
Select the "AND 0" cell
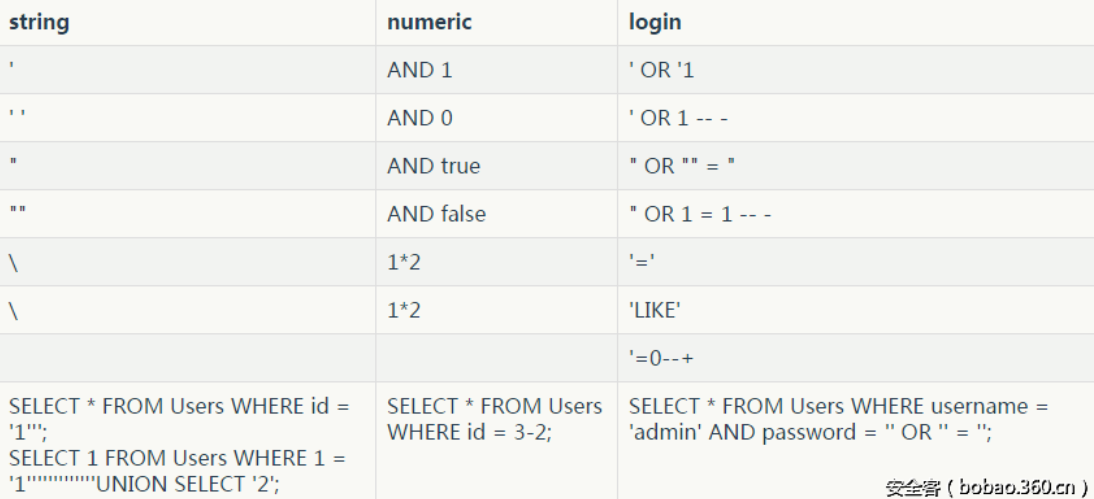[419, 118]
